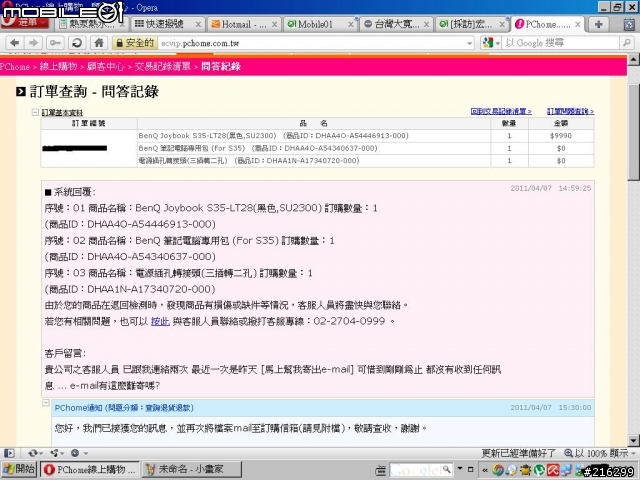Click the zoom magnifier at 100% display

point(568,453)
